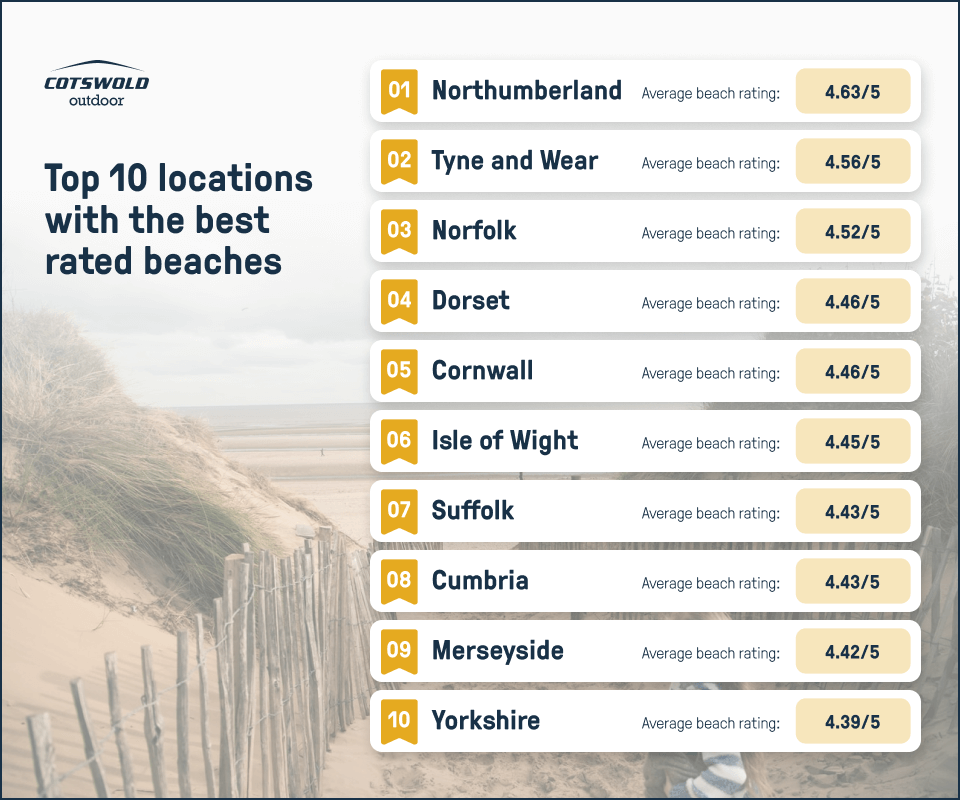Click the 10 rank ribbon badge

[399, 722]
